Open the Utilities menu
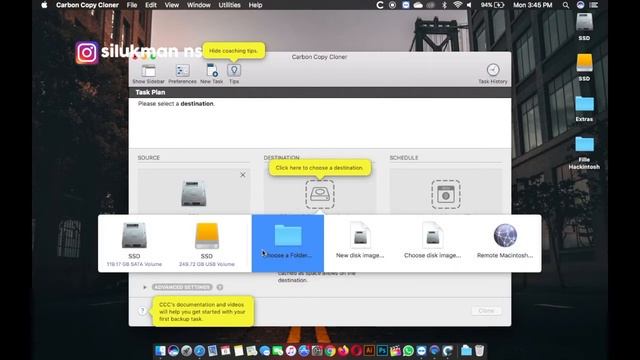Image resolution: width=640 pixels, height=360 pixels. point(229,5)
